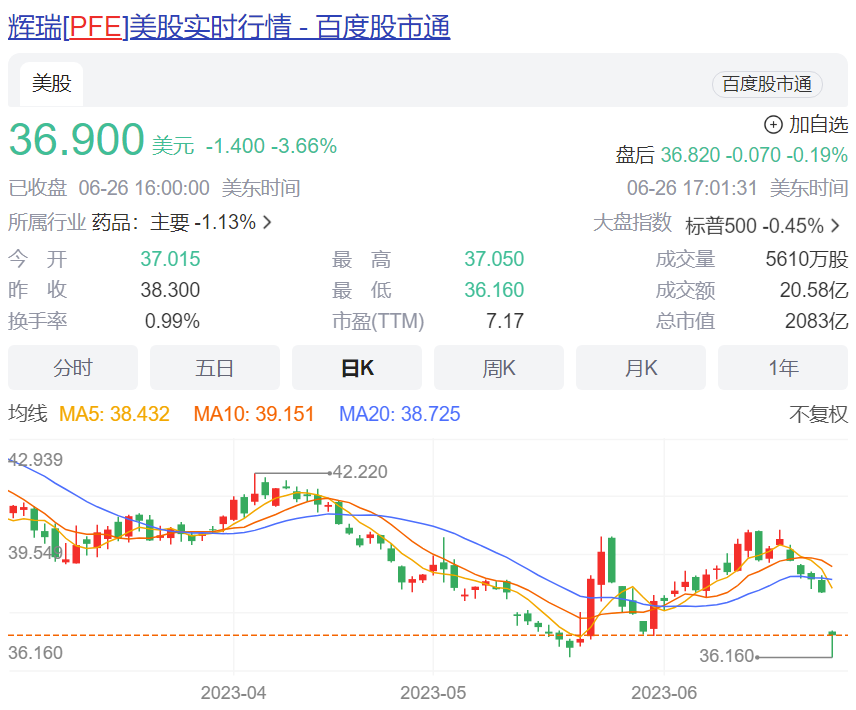Click the 今开 value 37.015
The width and height of the screenshot is (856, 710).
(170, 259)
